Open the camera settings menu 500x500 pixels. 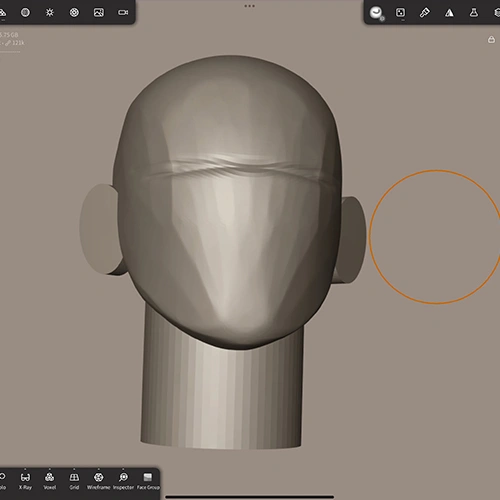(x=123, y=13)
